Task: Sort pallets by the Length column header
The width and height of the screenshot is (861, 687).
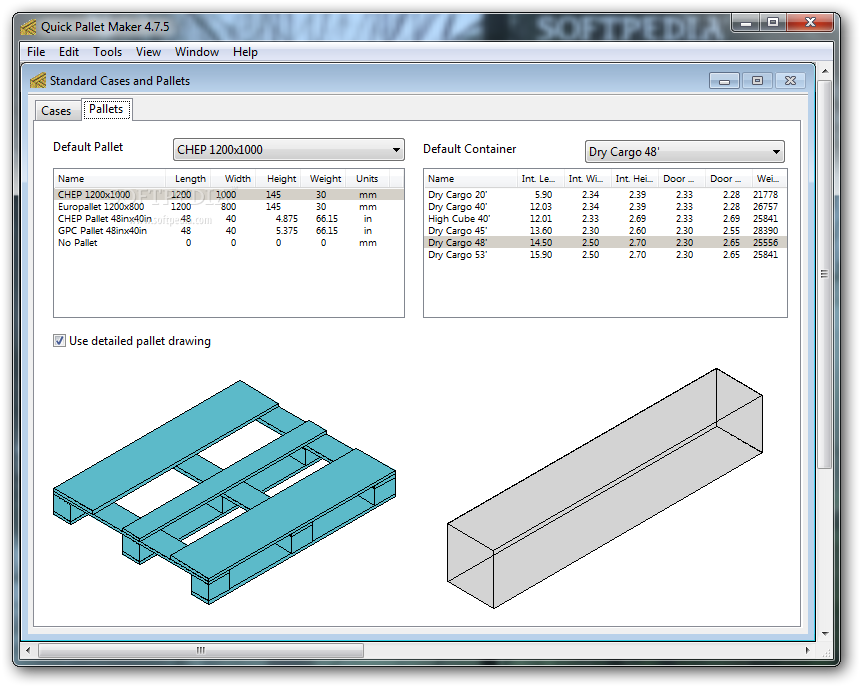Action: (x=187, y=178)
